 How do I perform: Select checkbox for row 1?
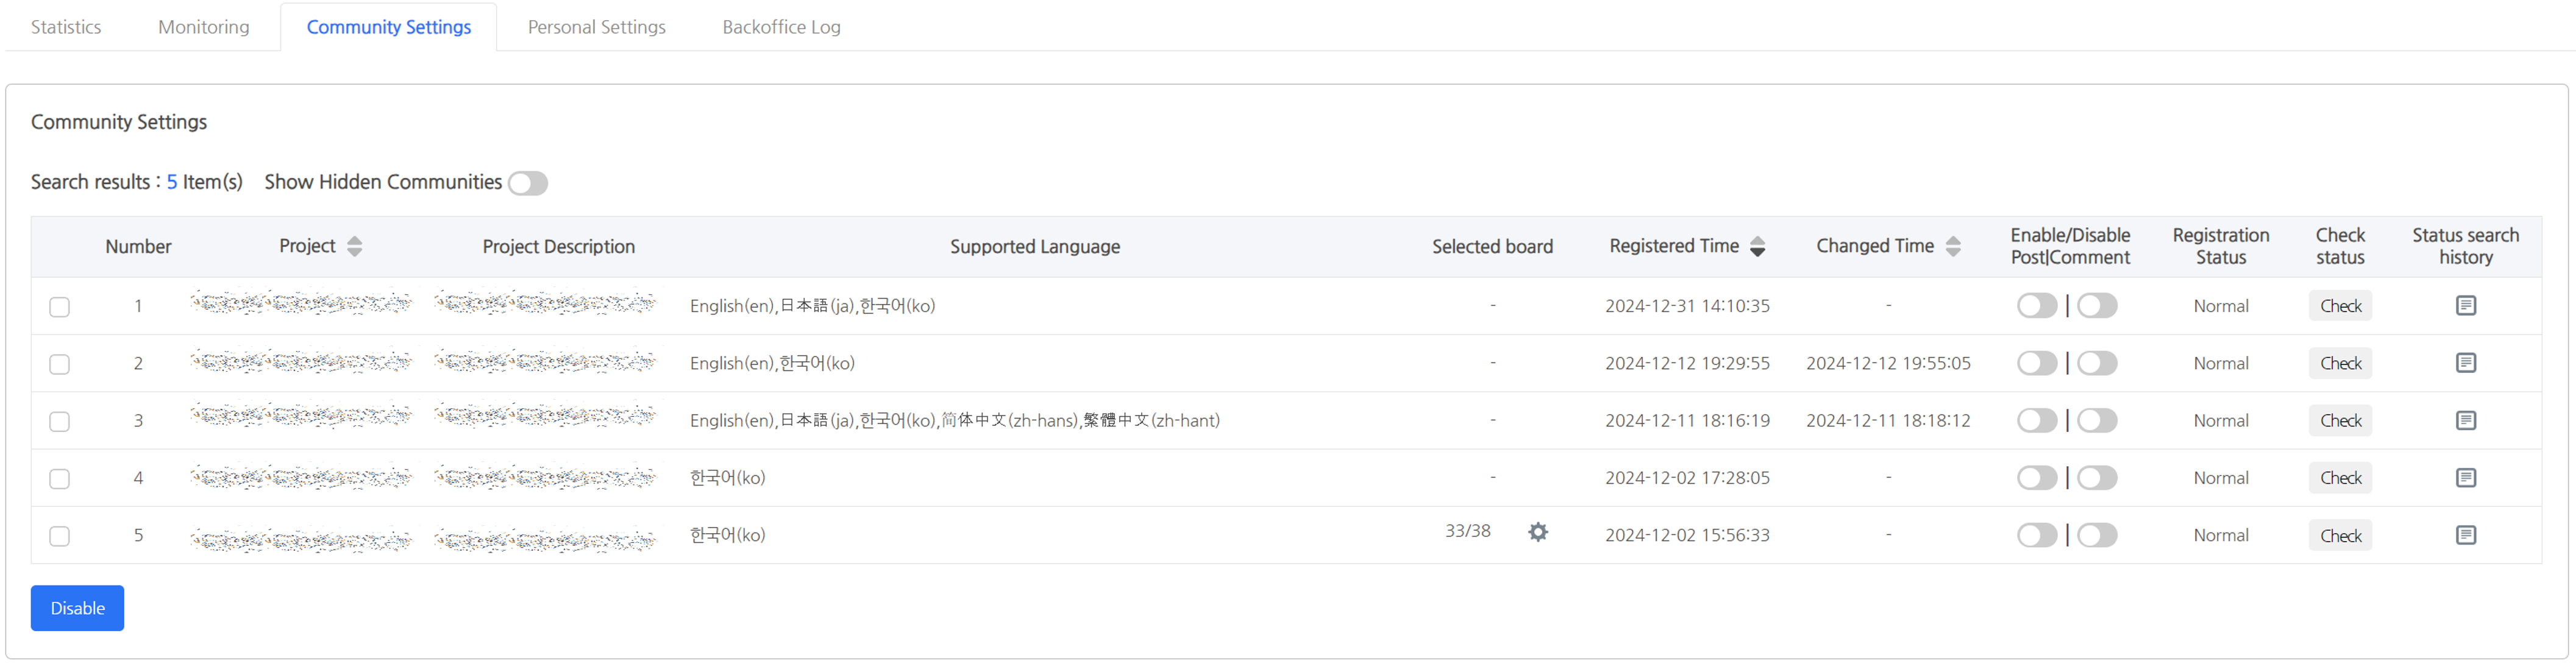[x=60, y=307]
